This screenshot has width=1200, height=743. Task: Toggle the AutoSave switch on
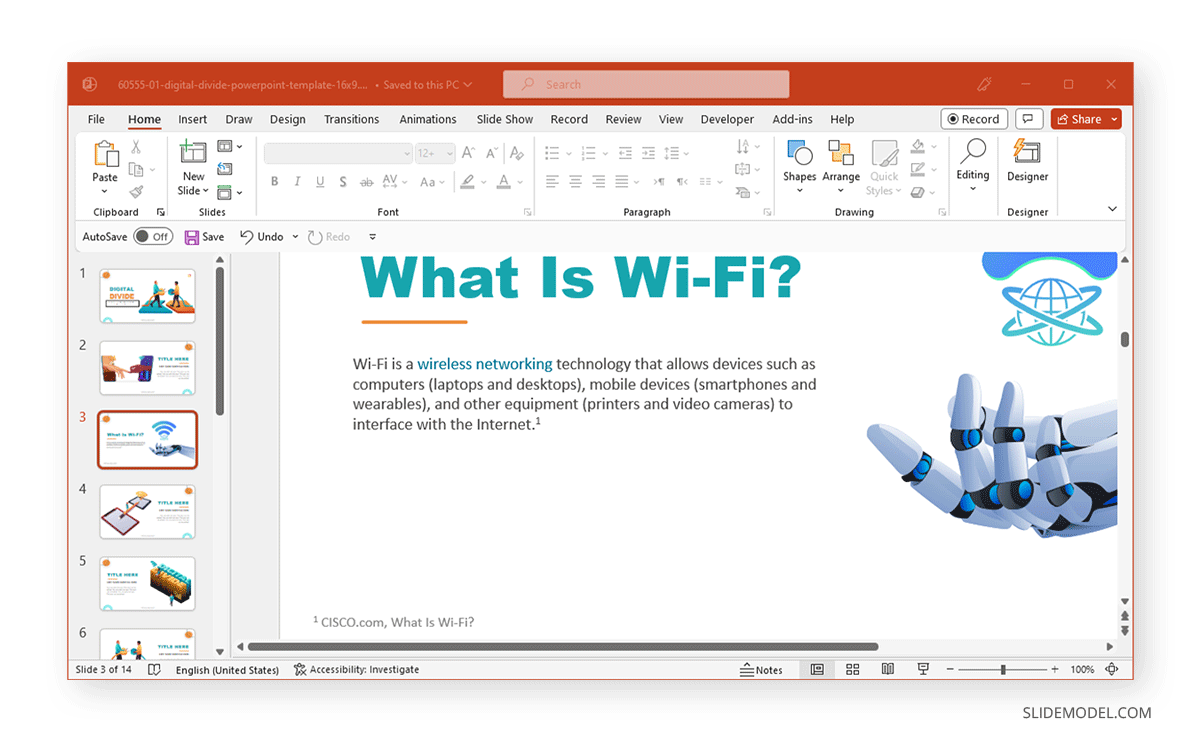153,236
